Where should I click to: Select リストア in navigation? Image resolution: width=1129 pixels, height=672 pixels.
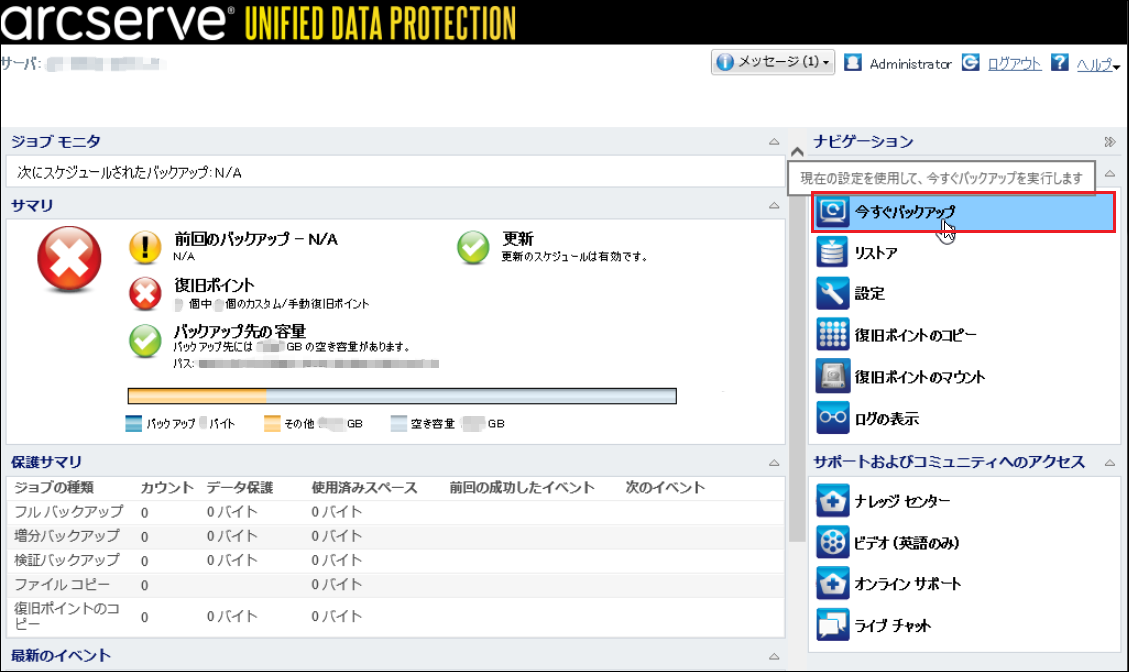875,253
